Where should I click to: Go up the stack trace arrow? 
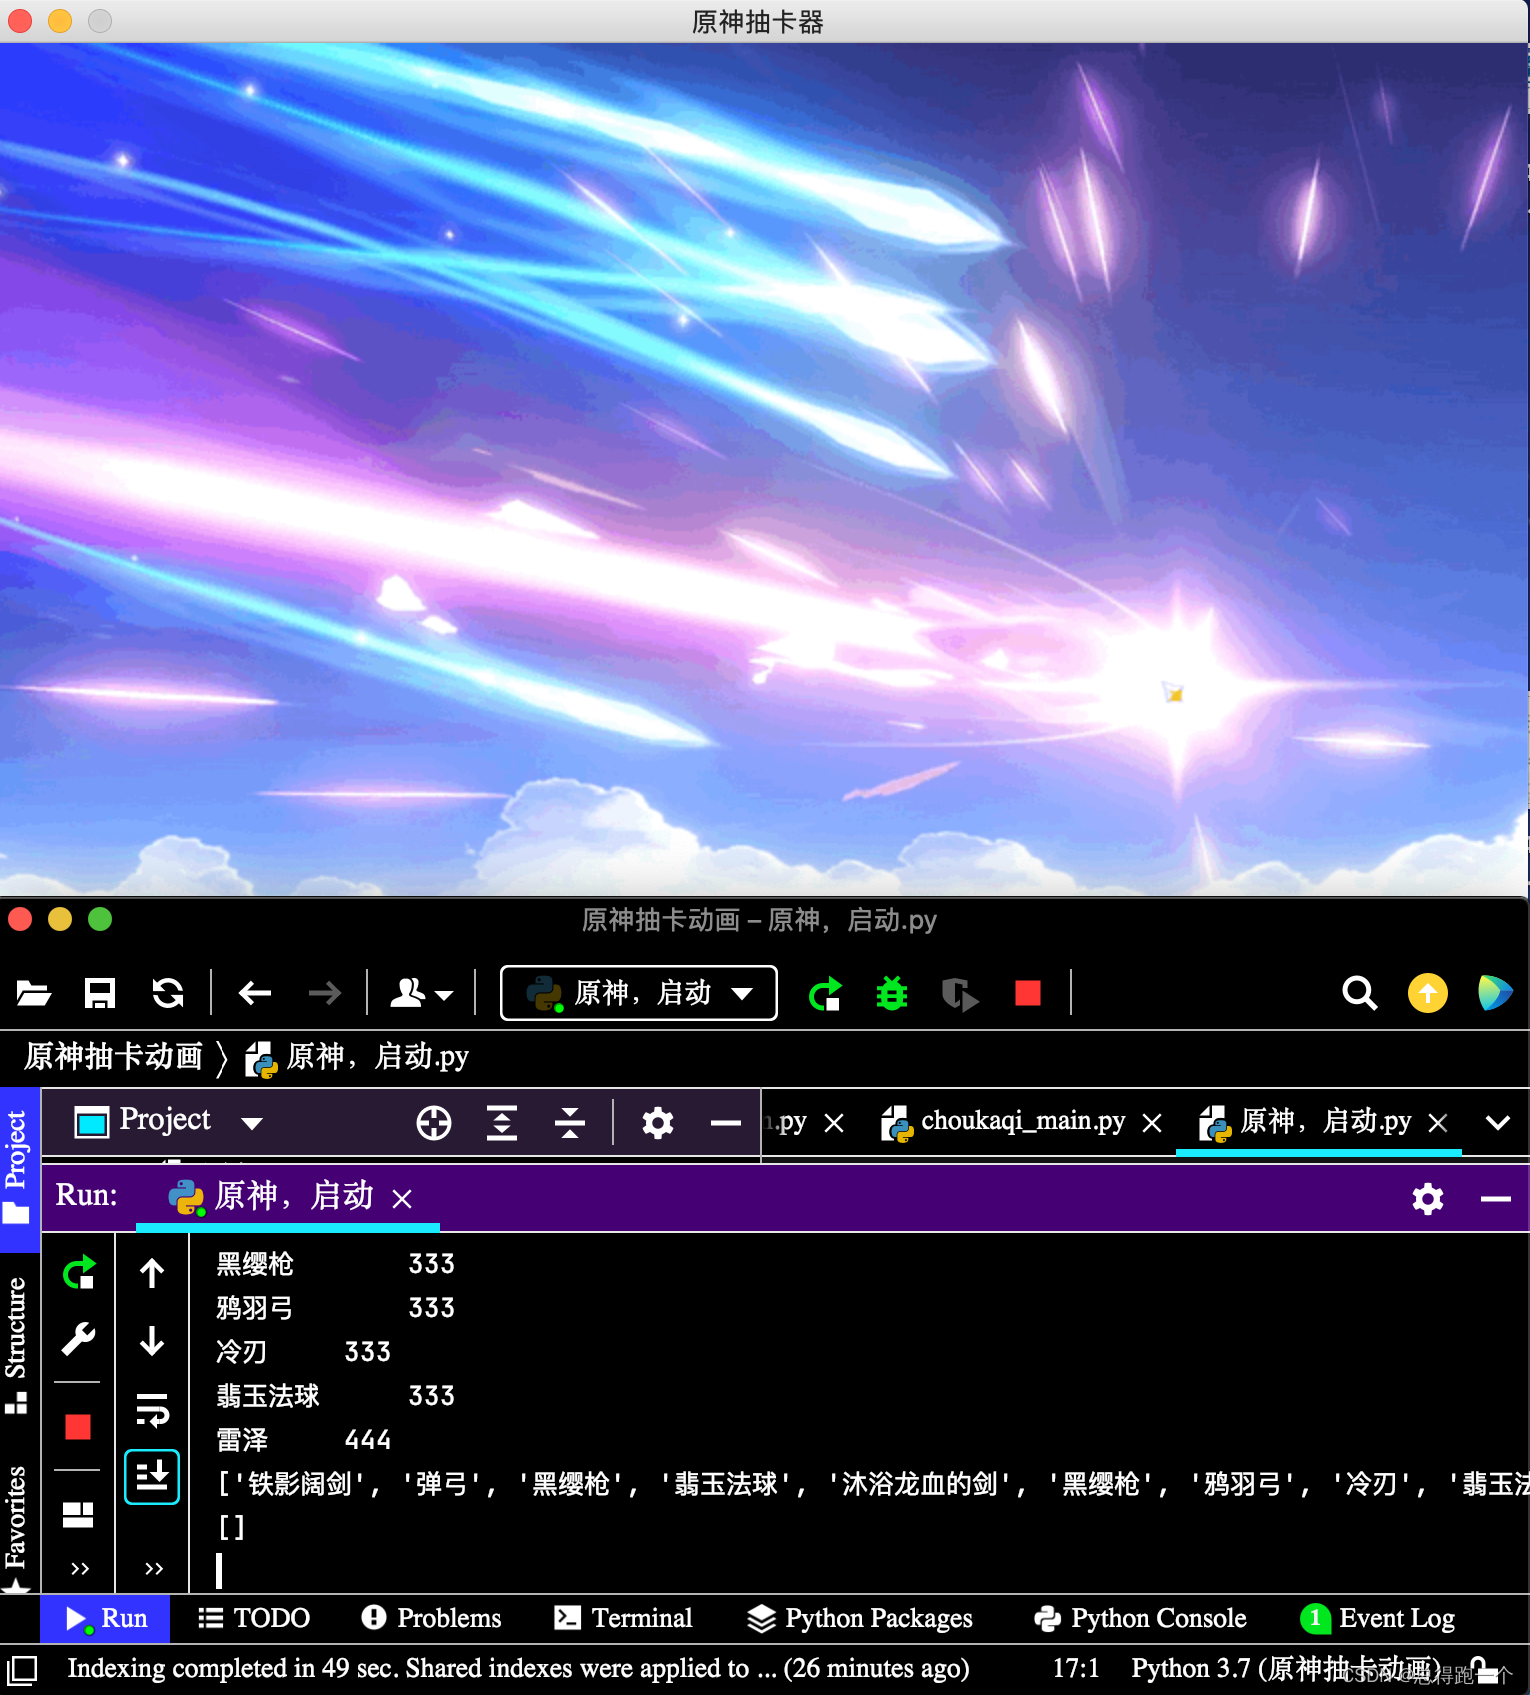152,1273
